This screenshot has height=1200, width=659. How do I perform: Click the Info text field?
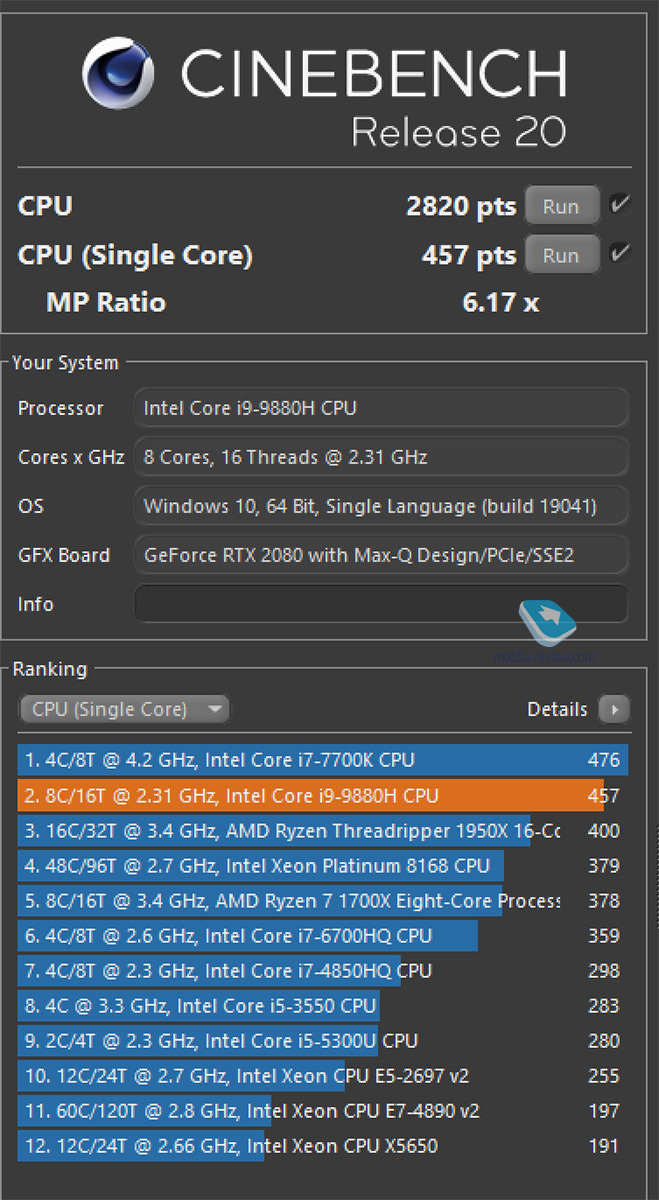pyautogui.click(x=381, y=604)
